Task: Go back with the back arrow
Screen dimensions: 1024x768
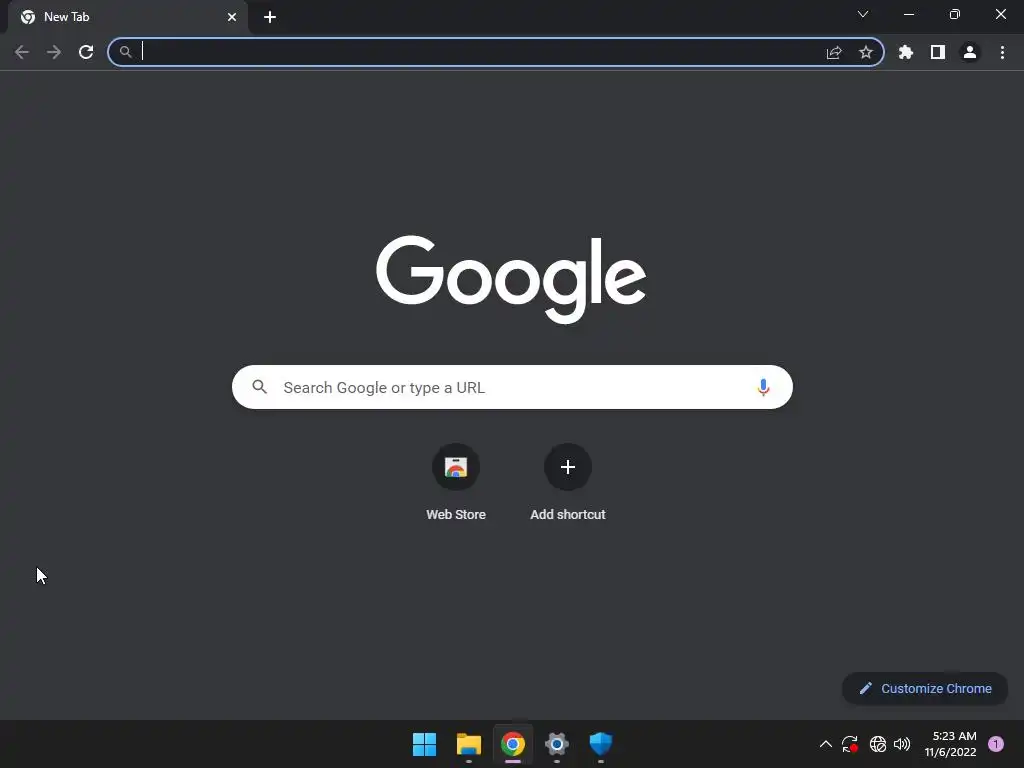Action: pyautogui.click(x=22, y=52)
